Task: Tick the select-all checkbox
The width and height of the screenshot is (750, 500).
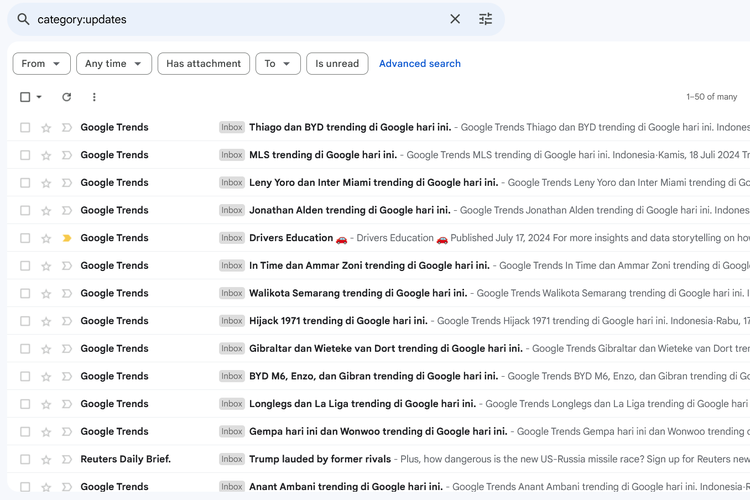Action: tap(25, 97)
